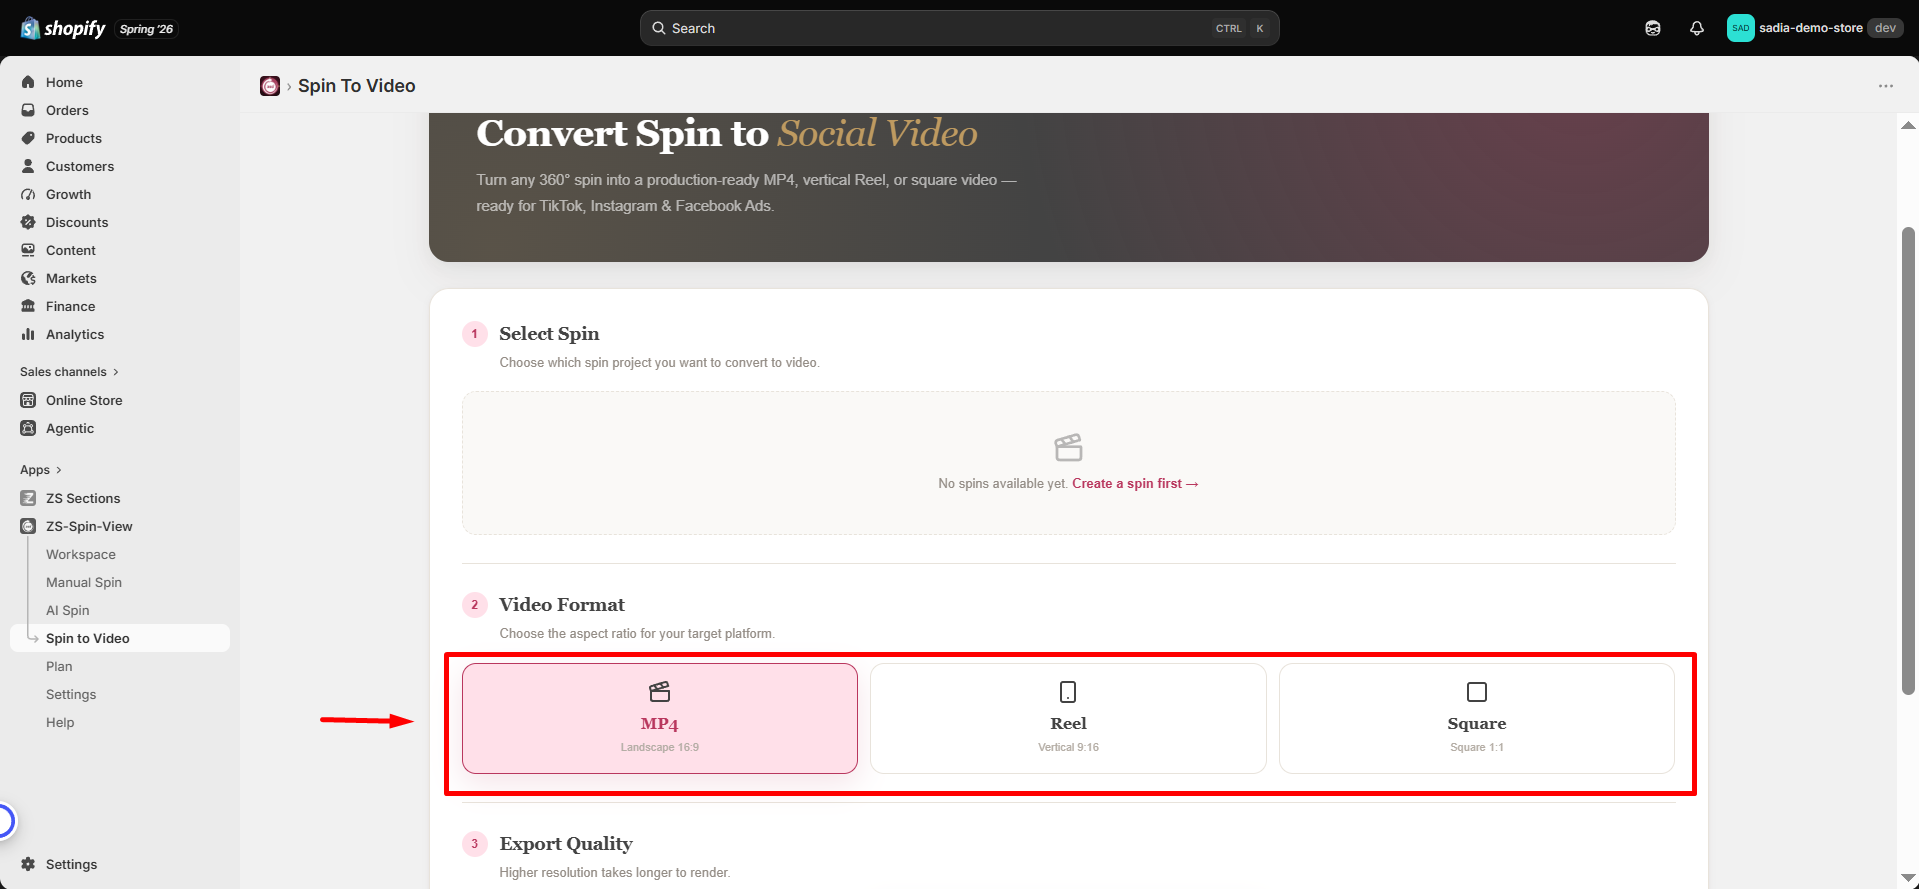Open Discounts section
This screenshot has width=1919, height=889.
click(120, 222)
